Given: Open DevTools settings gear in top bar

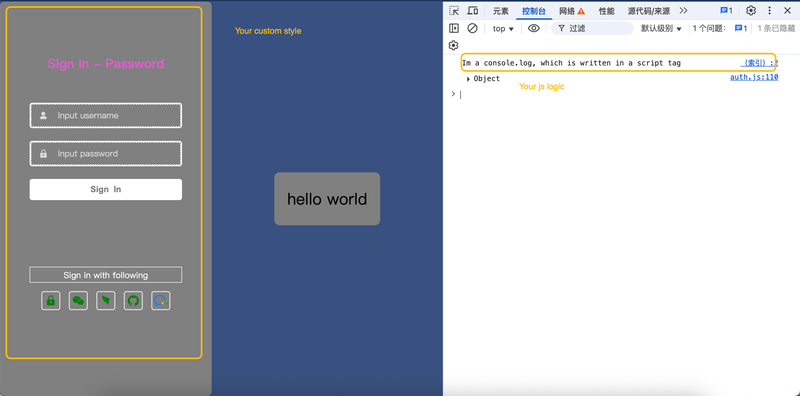Looking at the screenshot, I should (751, 11).
